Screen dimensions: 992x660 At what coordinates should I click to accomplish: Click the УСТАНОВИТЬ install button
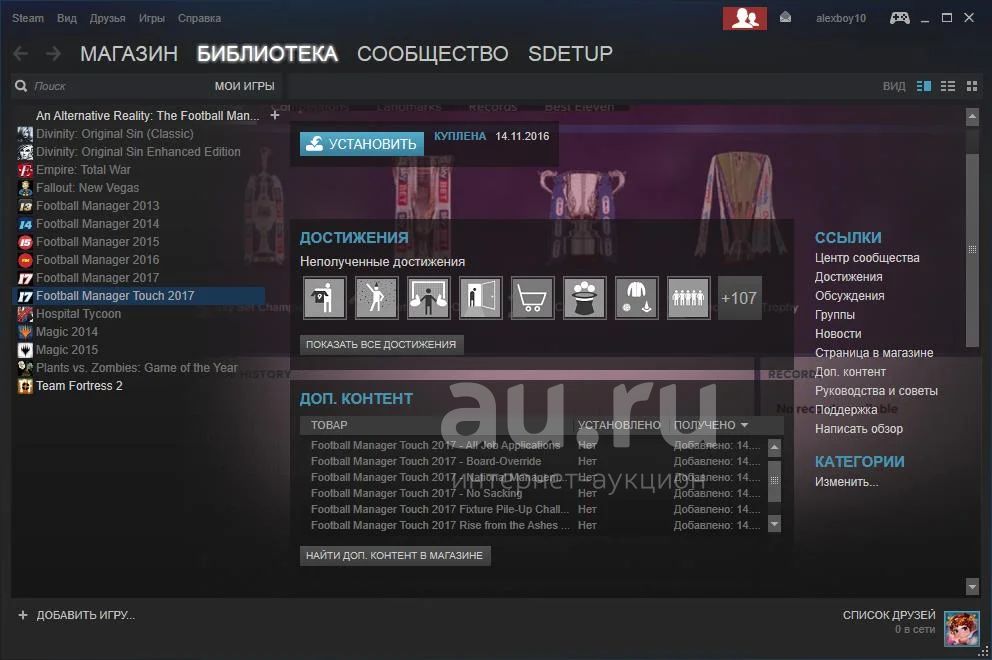361,144
